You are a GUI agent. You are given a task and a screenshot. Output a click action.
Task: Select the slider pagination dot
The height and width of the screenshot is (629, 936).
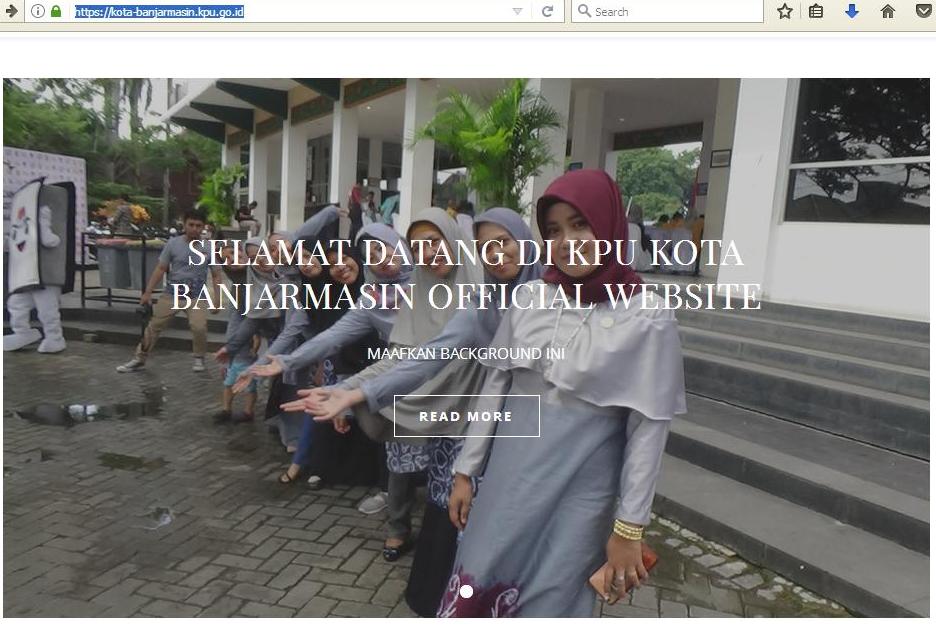(x=467, y=591)
